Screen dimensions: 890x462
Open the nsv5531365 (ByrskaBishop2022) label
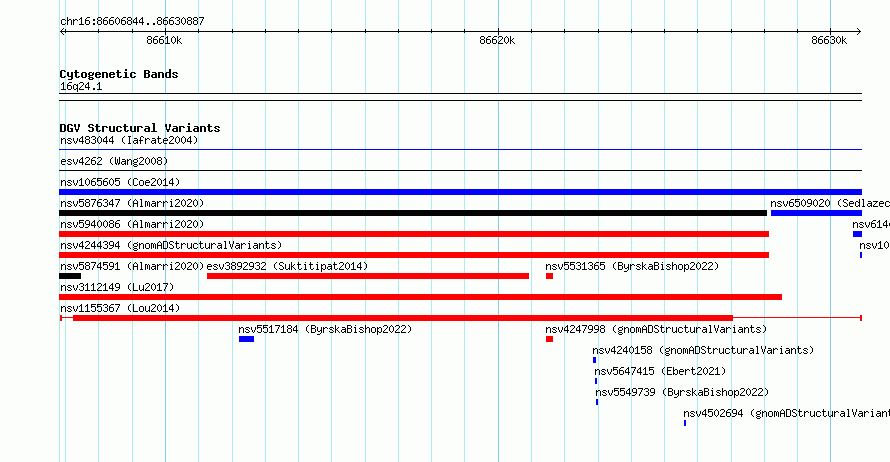pyautogui.click(x=632, y=266)
